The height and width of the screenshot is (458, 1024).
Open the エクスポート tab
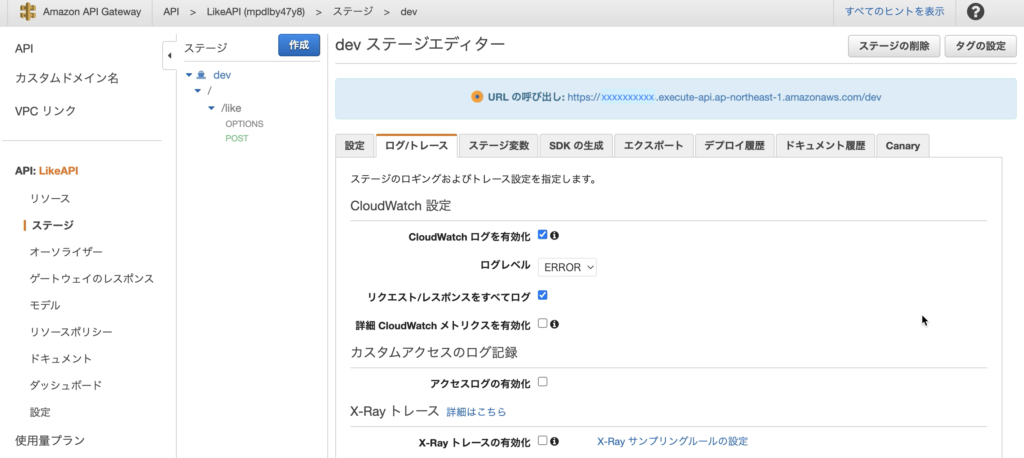[x=654, y=146]
